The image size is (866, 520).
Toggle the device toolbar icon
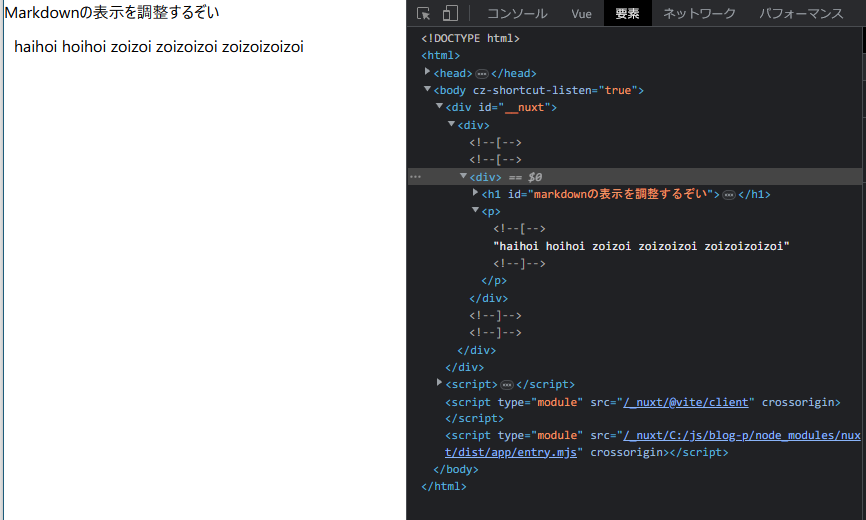[x=450, y=13]
